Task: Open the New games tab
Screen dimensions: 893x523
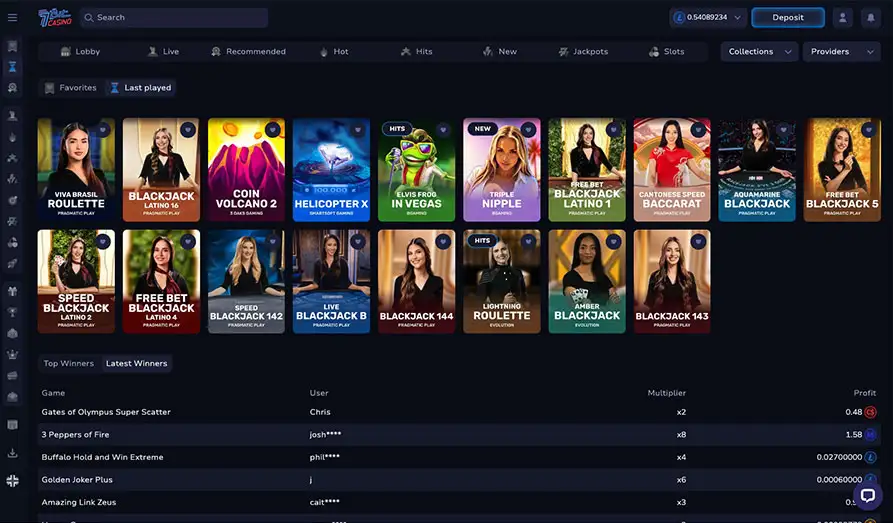Action: pos(499,52)
